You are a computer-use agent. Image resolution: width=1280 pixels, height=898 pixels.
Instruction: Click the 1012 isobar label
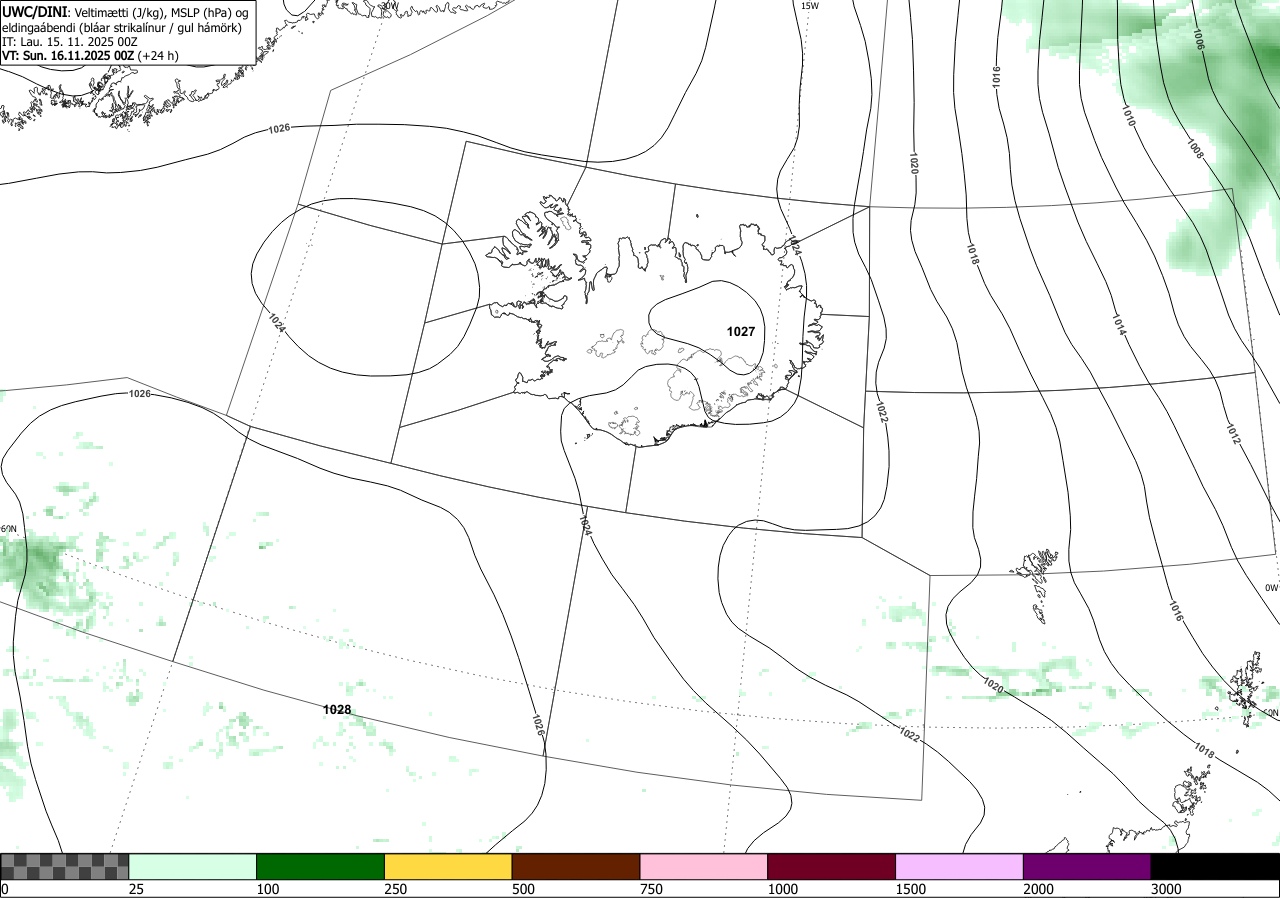pyautogui.click(x=1233, y=434)
